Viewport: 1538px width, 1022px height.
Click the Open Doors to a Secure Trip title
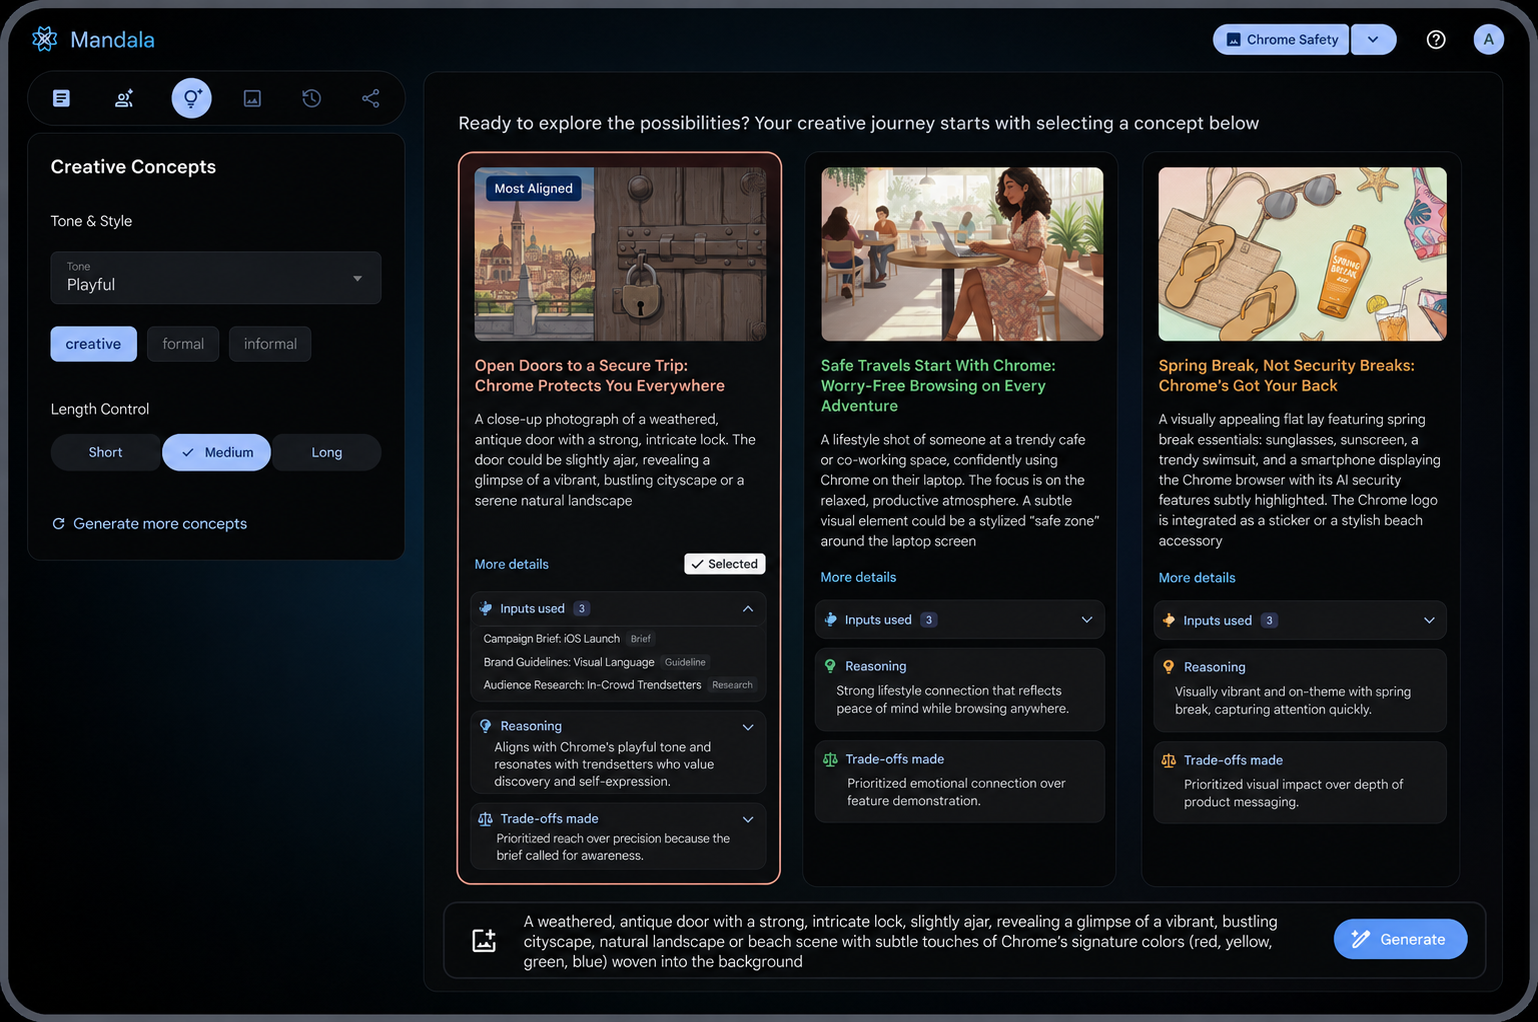click(600, 376)
